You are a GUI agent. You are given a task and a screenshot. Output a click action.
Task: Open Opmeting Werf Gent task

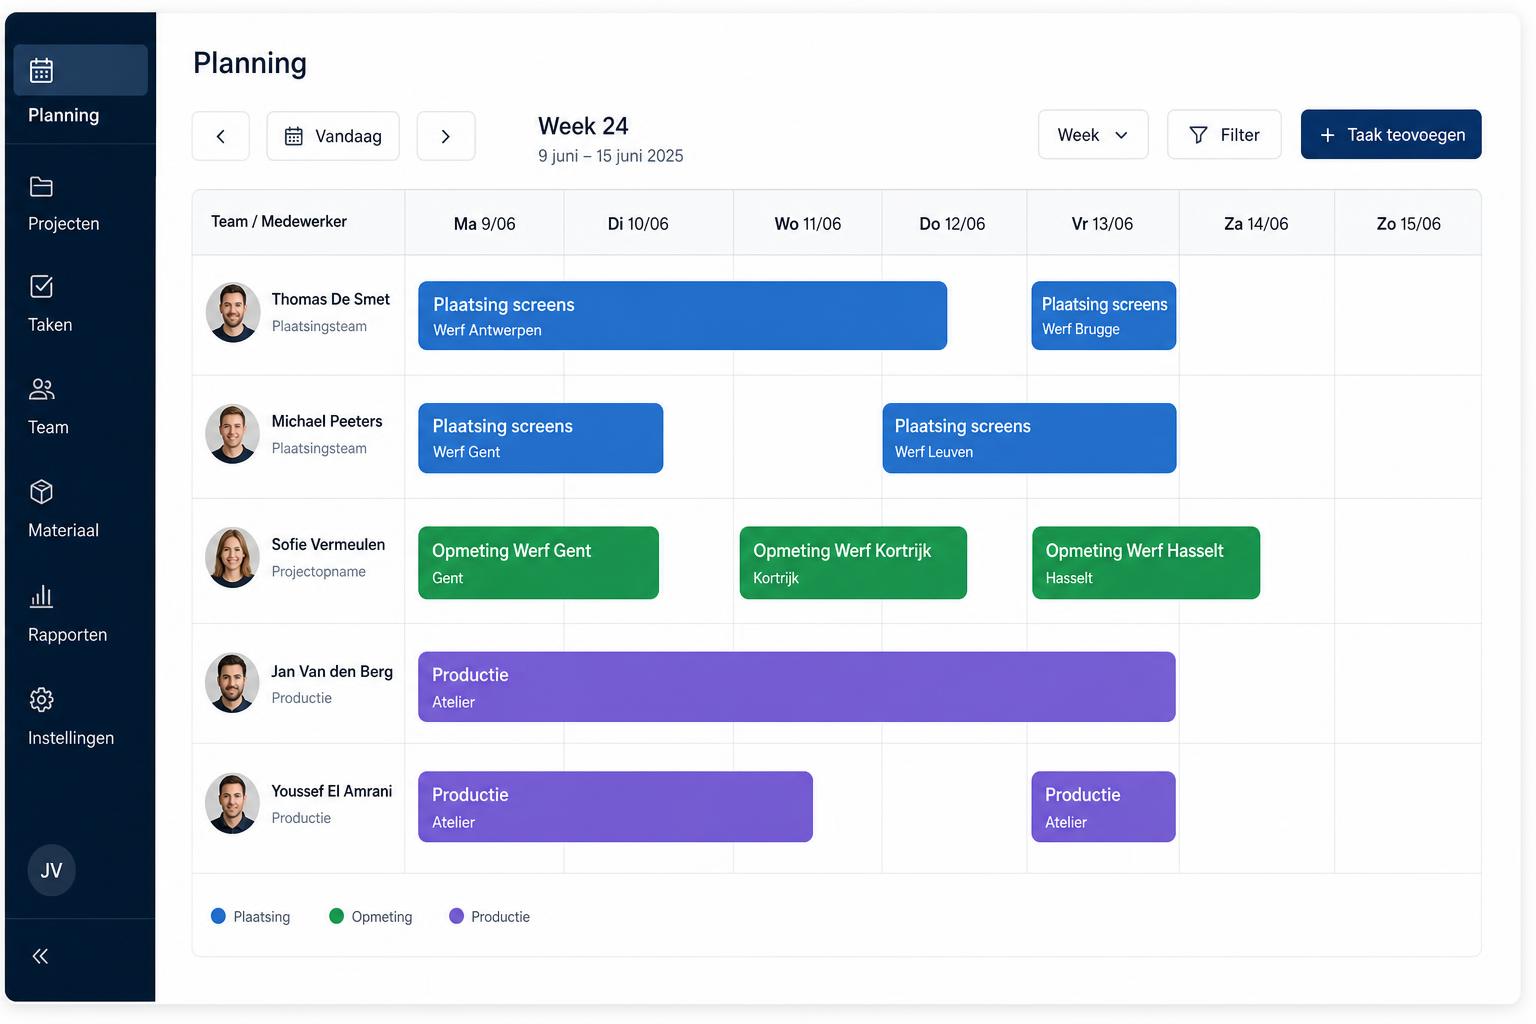point(538,563)
